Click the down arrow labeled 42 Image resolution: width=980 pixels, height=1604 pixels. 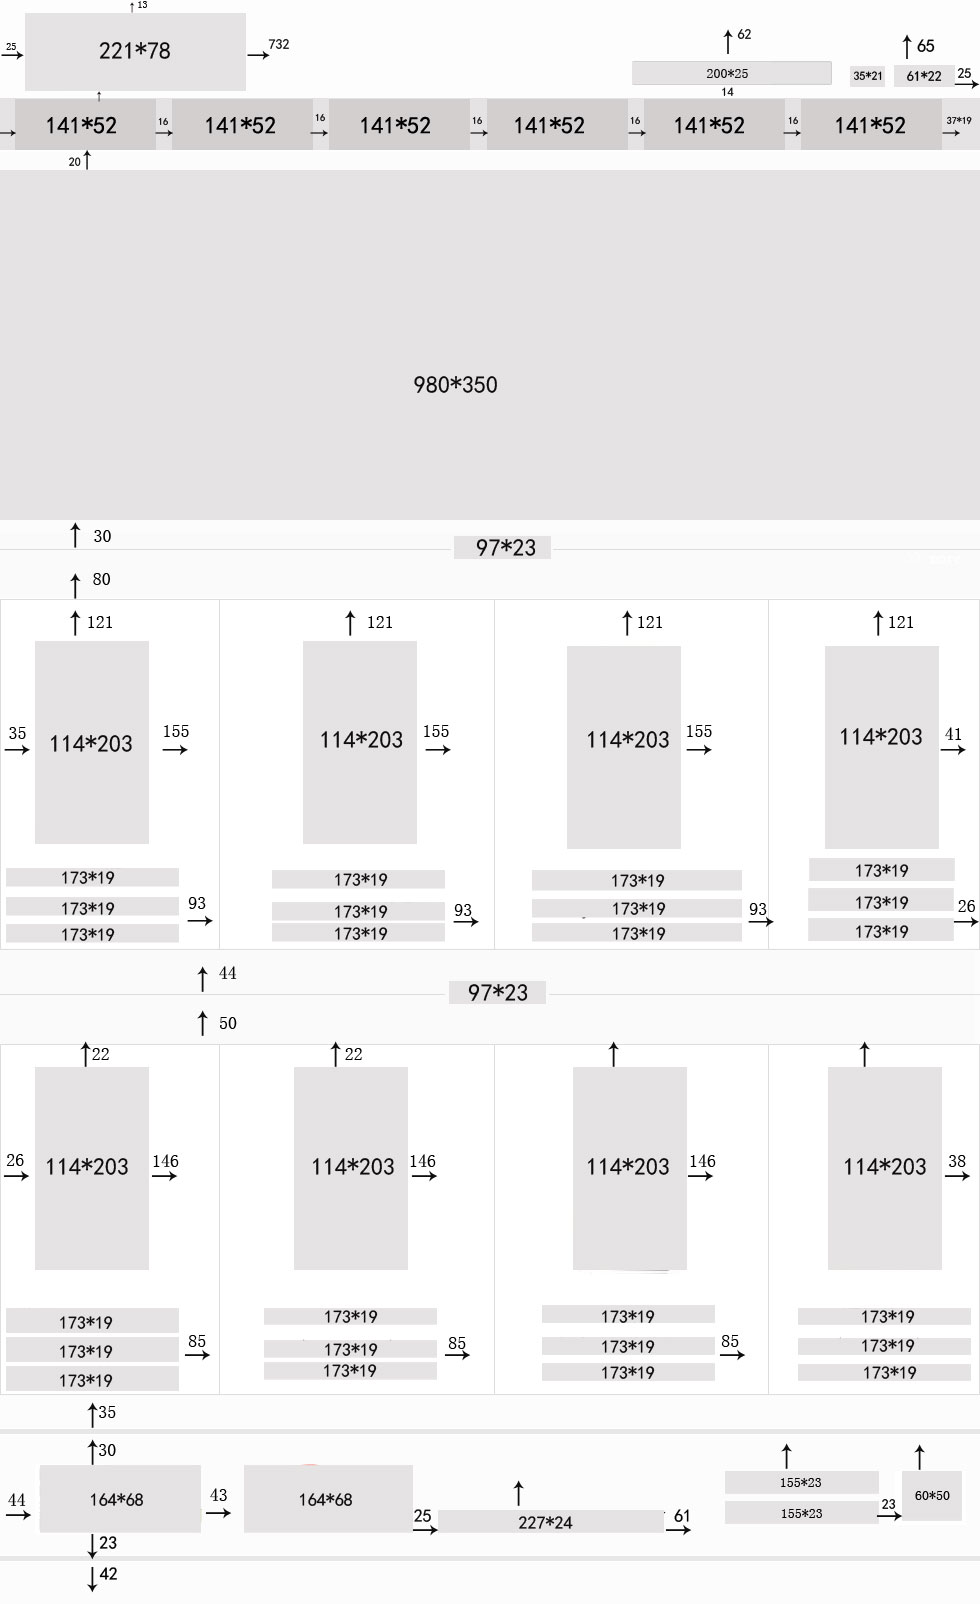pyautogui.click(x=92, y=1579)
